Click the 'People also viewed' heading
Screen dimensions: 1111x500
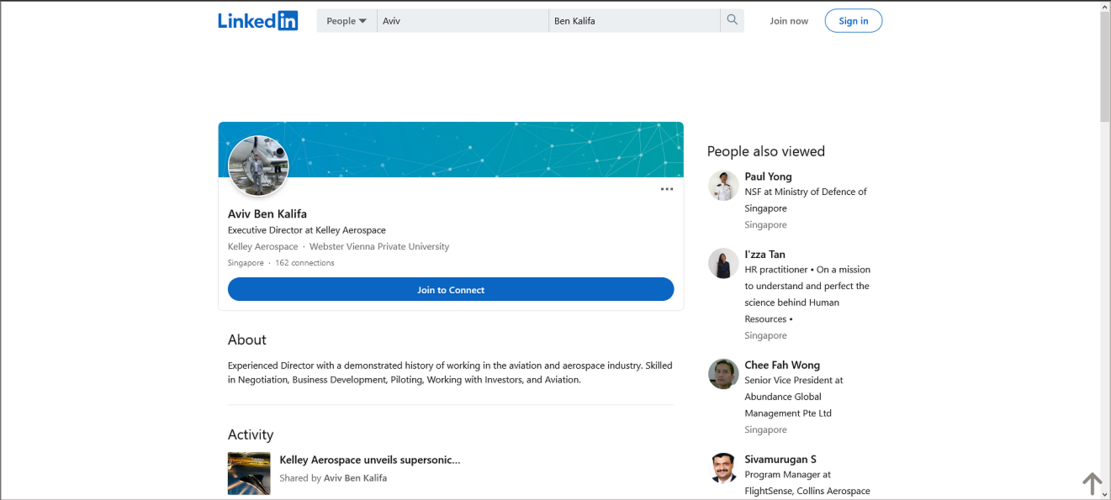[x=766, y=151]
